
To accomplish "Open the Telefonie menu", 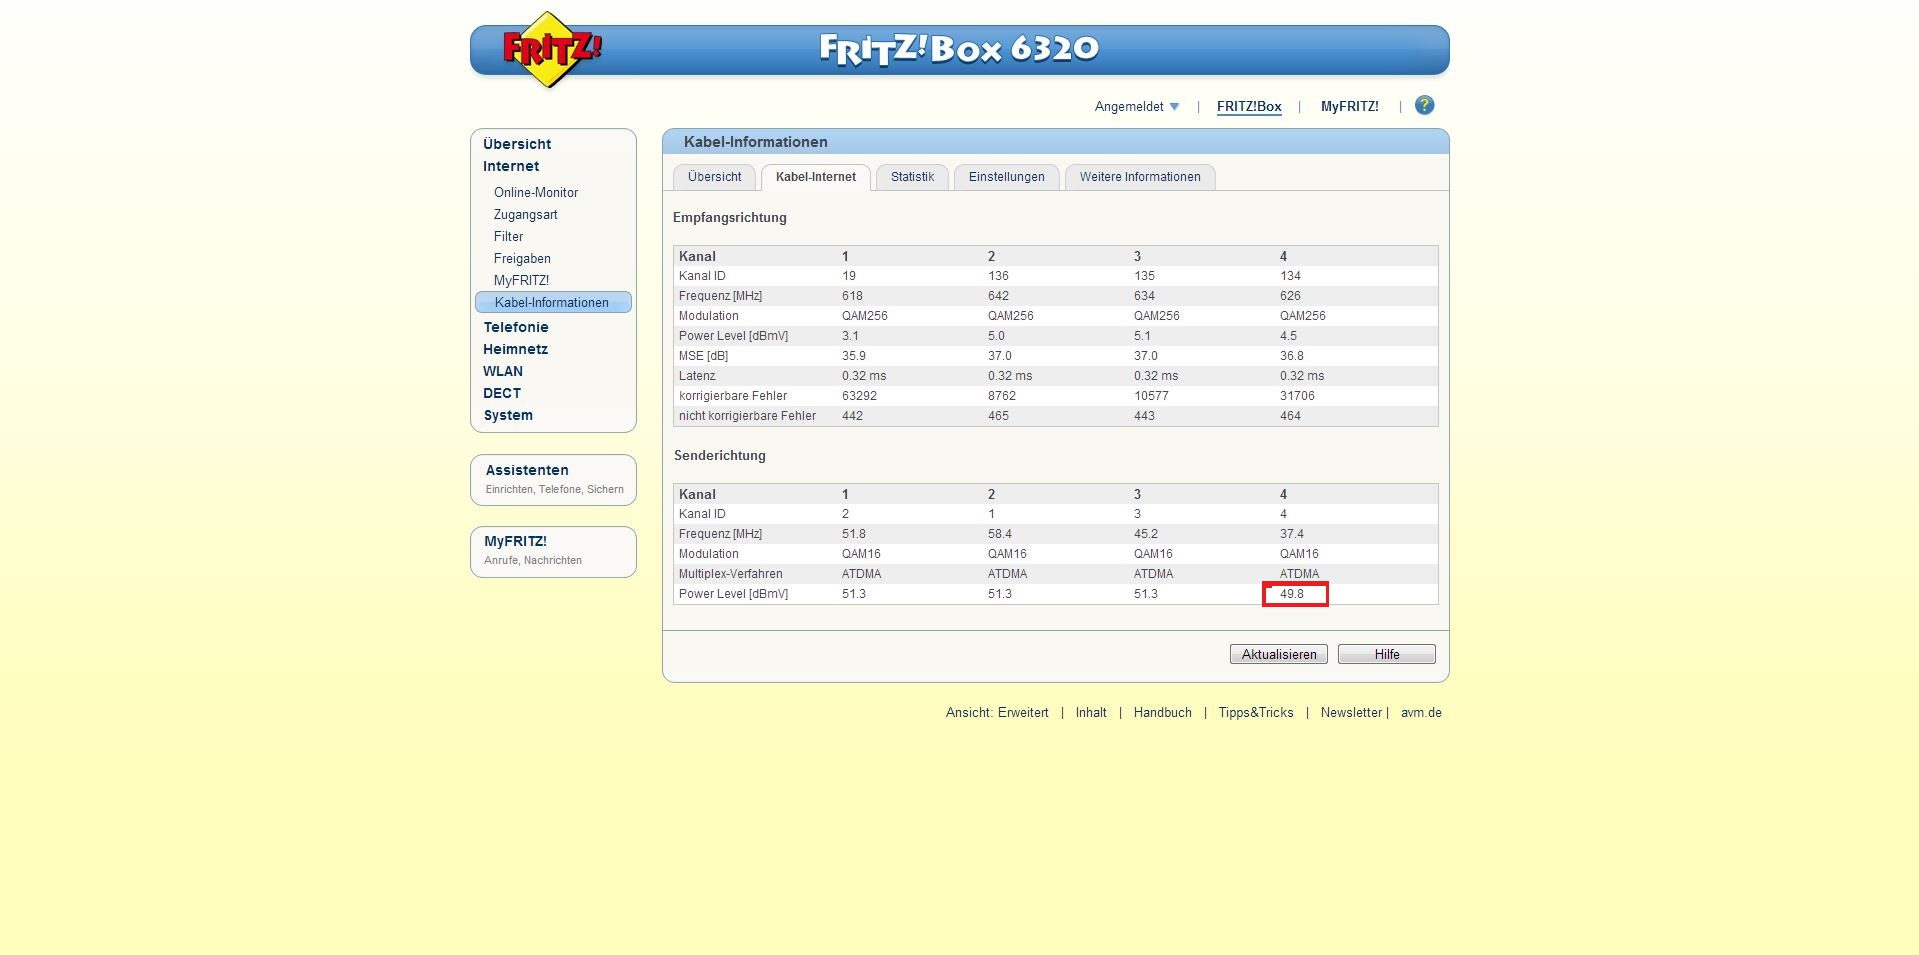I will click(x=516, y=327).
